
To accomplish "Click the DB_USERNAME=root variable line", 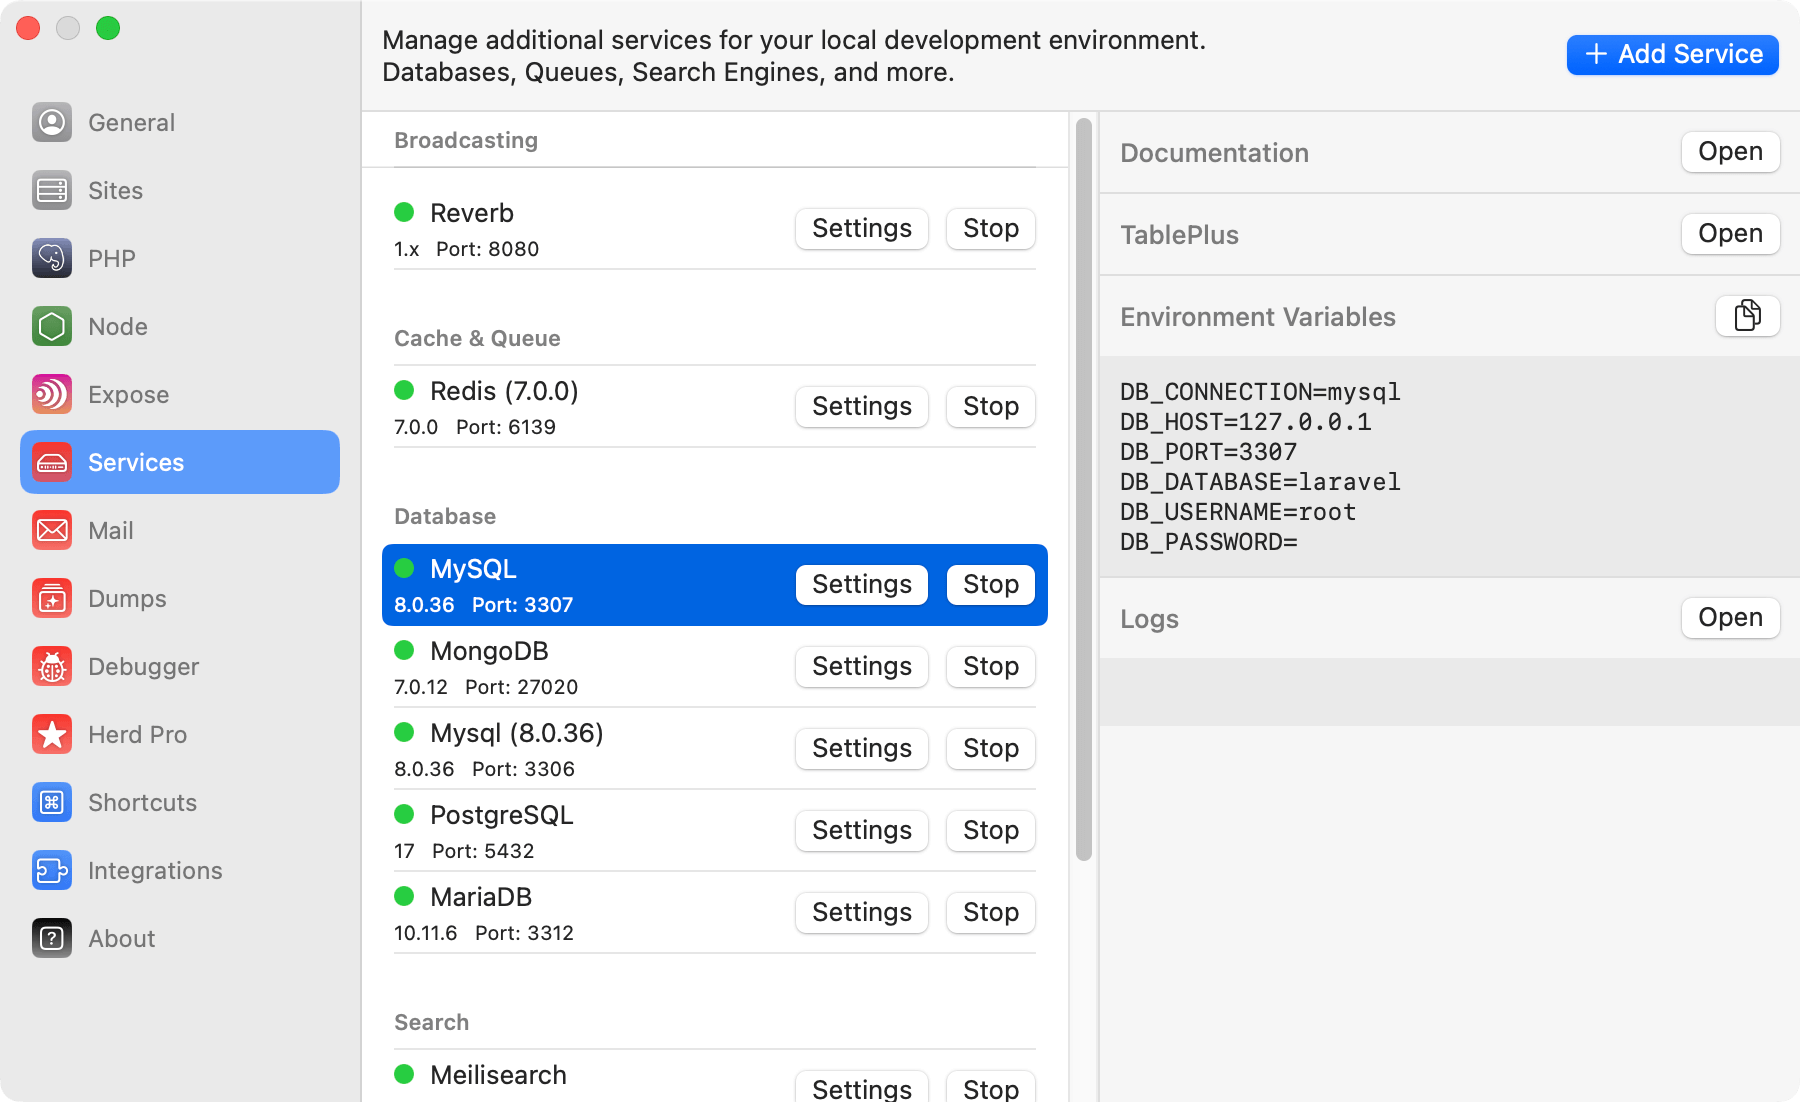I will click(1238, 512).
